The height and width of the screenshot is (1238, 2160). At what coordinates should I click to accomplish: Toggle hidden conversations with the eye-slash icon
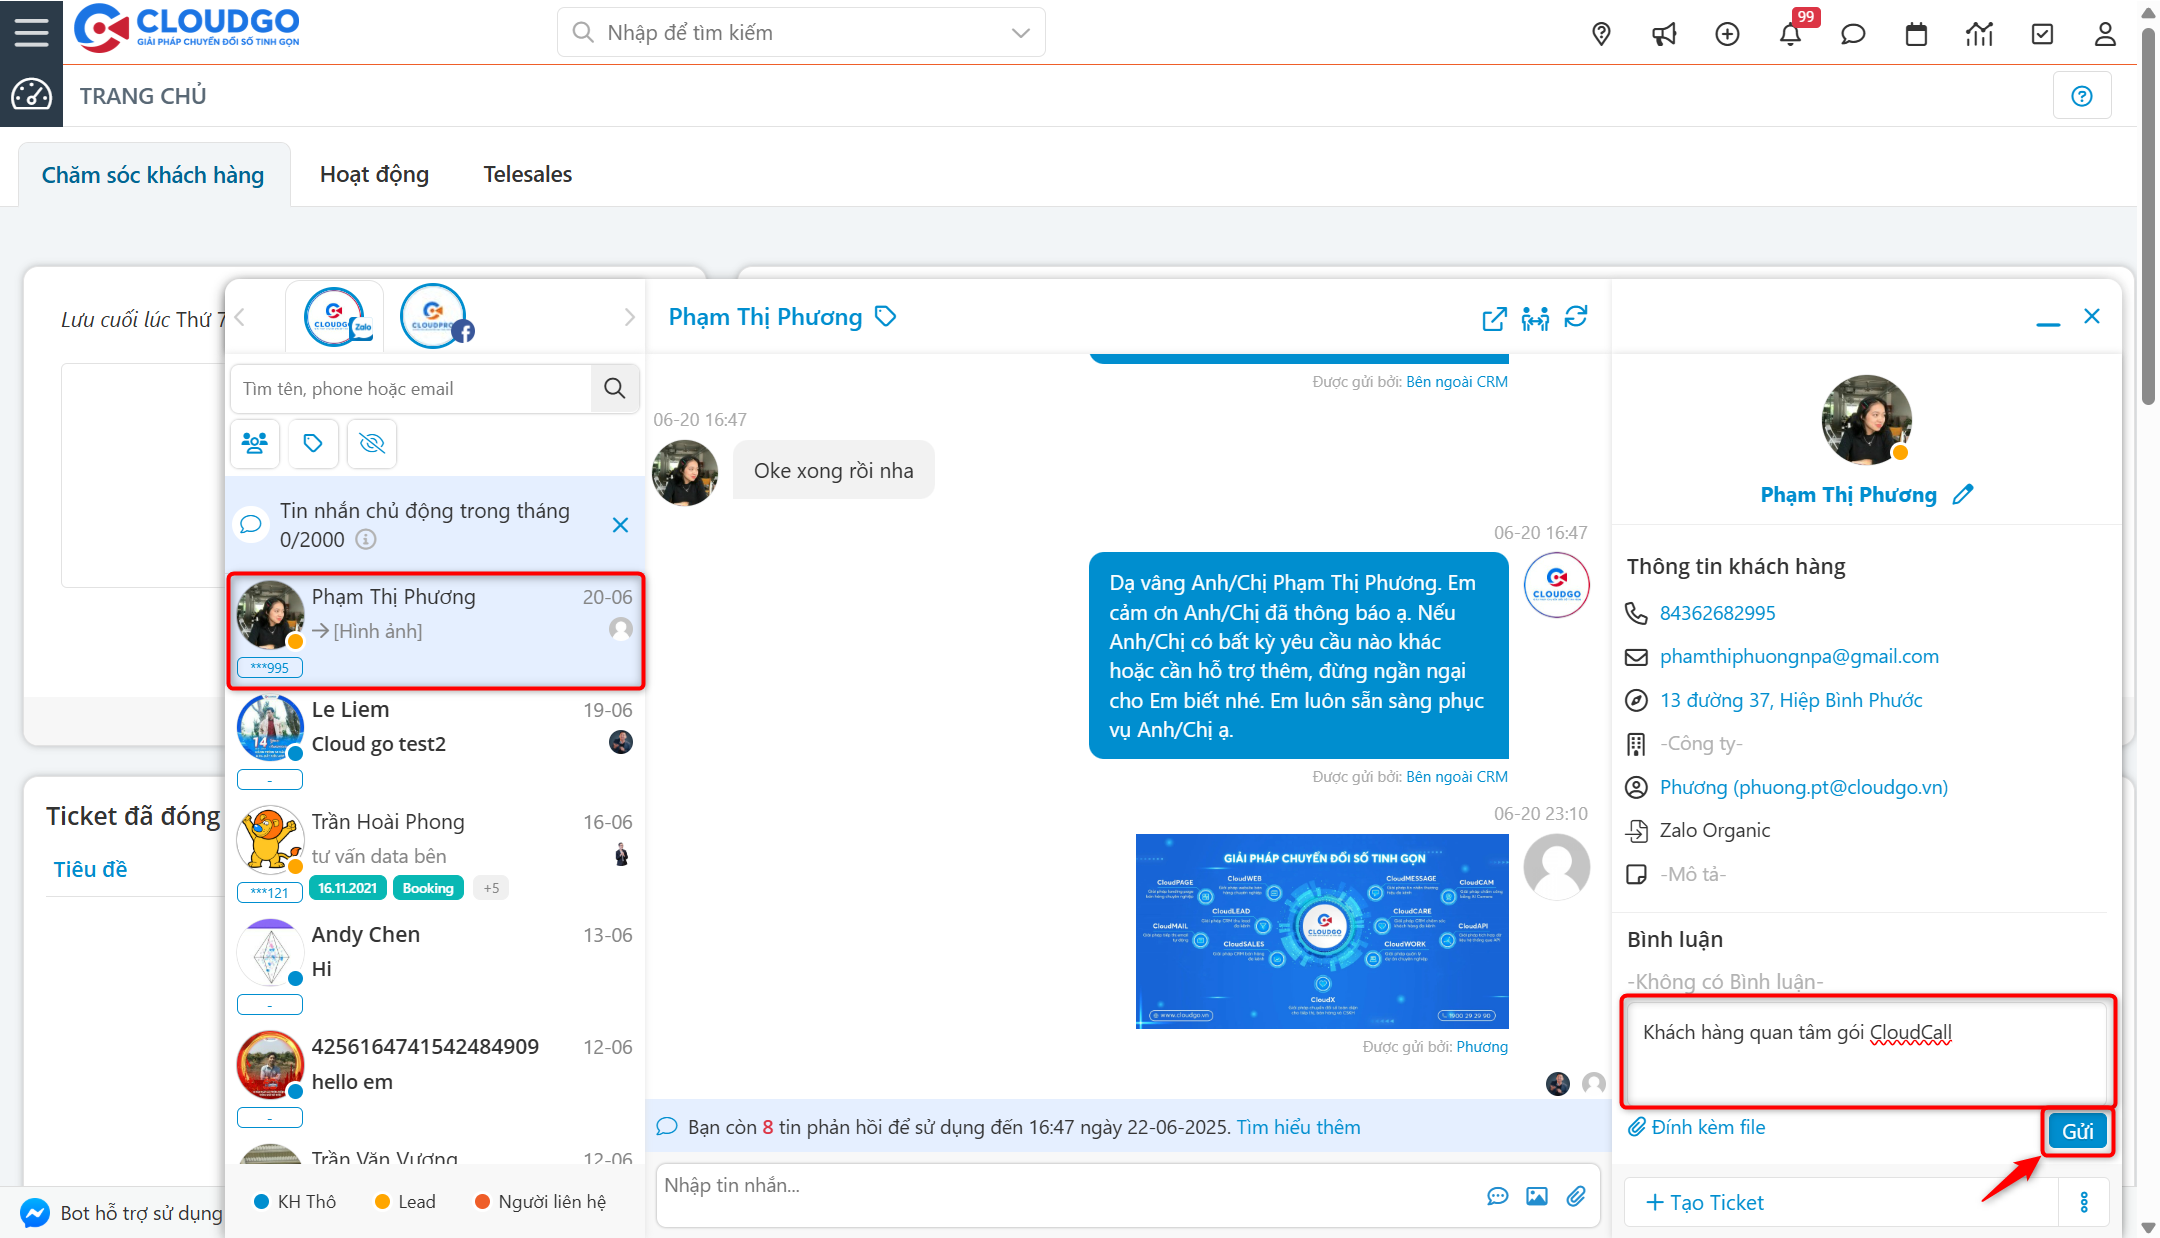[371, 443]
